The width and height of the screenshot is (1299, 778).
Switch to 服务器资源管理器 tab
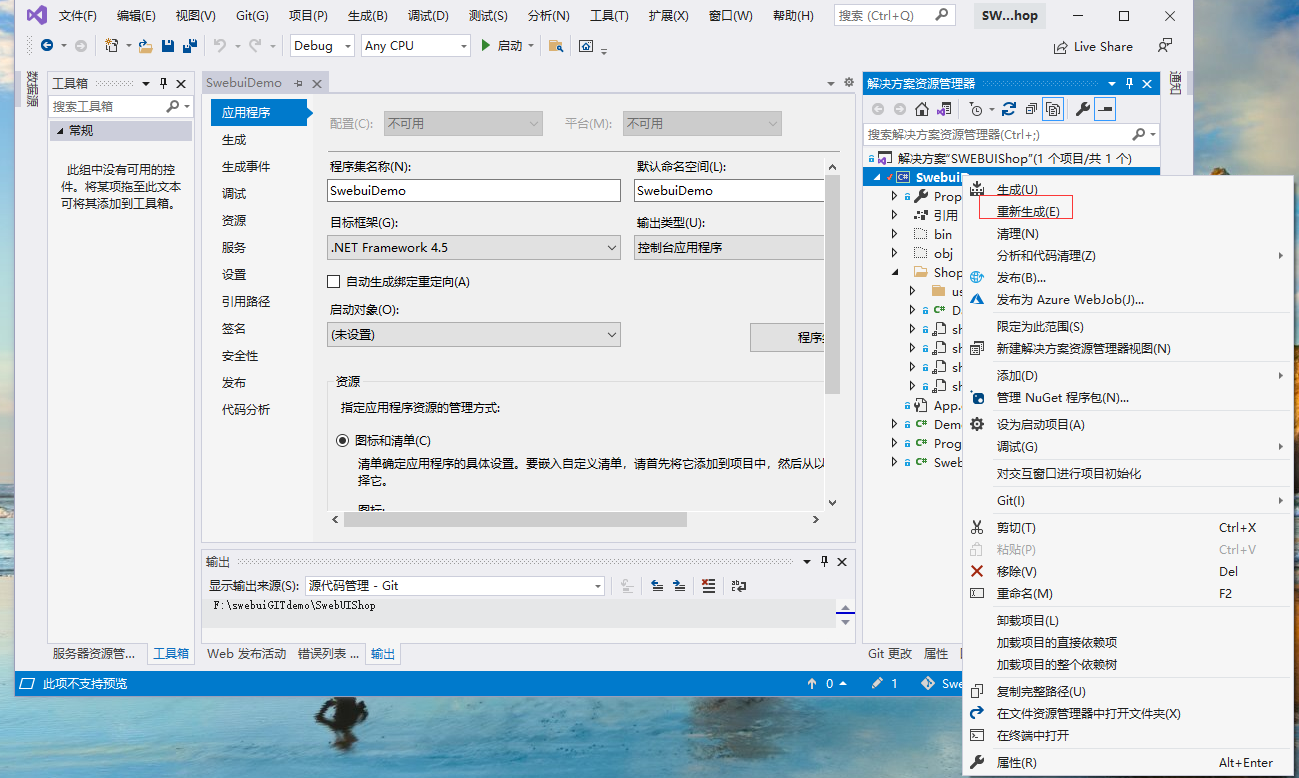click(94, 654)
